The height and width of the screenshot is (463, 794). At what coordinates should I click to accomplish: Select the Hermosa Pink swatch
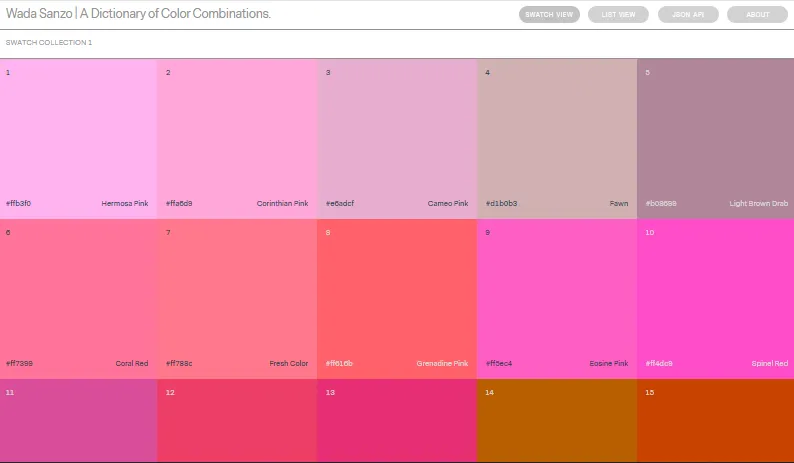point(78,138)
